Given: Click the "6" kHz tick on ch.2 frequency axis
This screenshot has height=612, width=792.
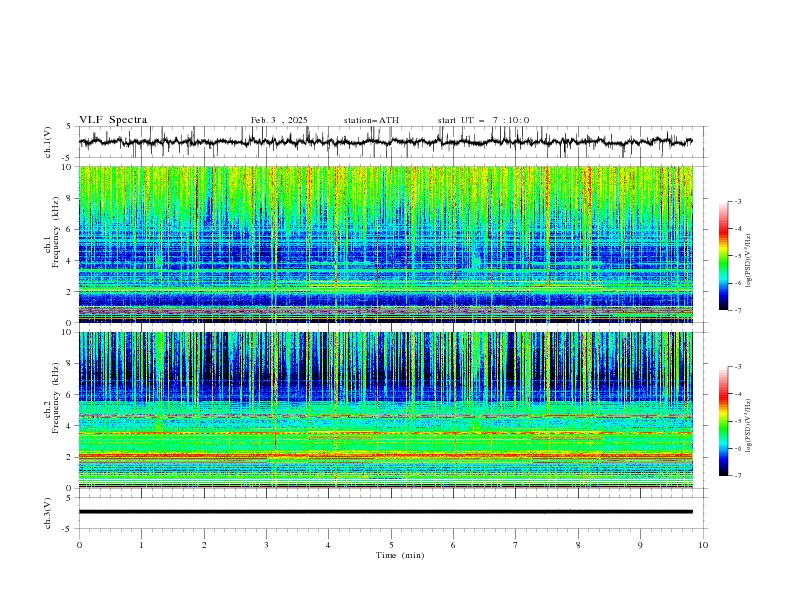Looking at the screenshot, I should pyautogui.click(x=70, y=395).
